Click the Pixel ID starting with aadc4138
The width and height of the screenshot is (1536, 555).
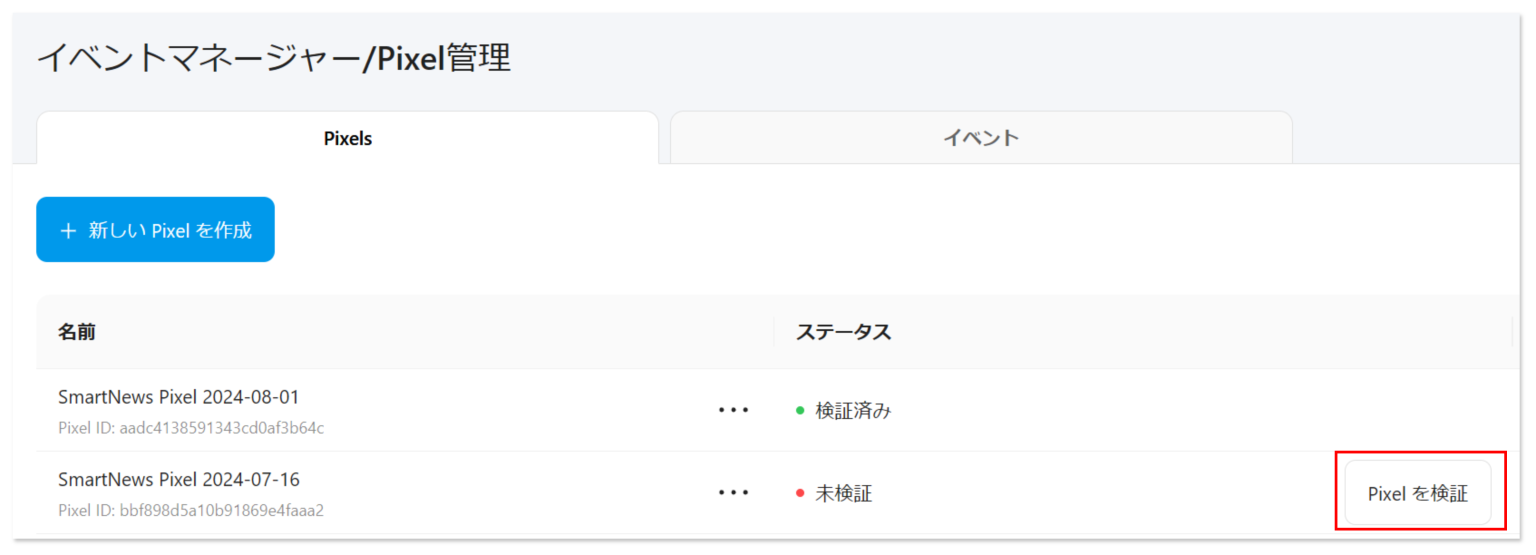pyautogui.click(x=191, y=428)
